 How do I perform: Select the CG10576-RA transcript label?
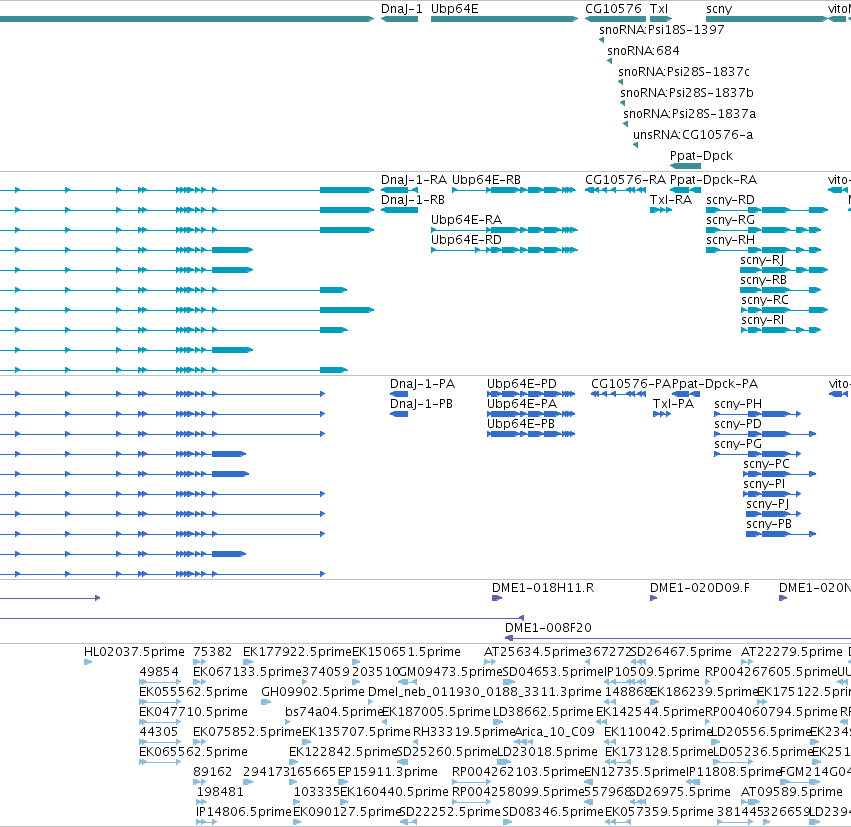coord(625,180)
